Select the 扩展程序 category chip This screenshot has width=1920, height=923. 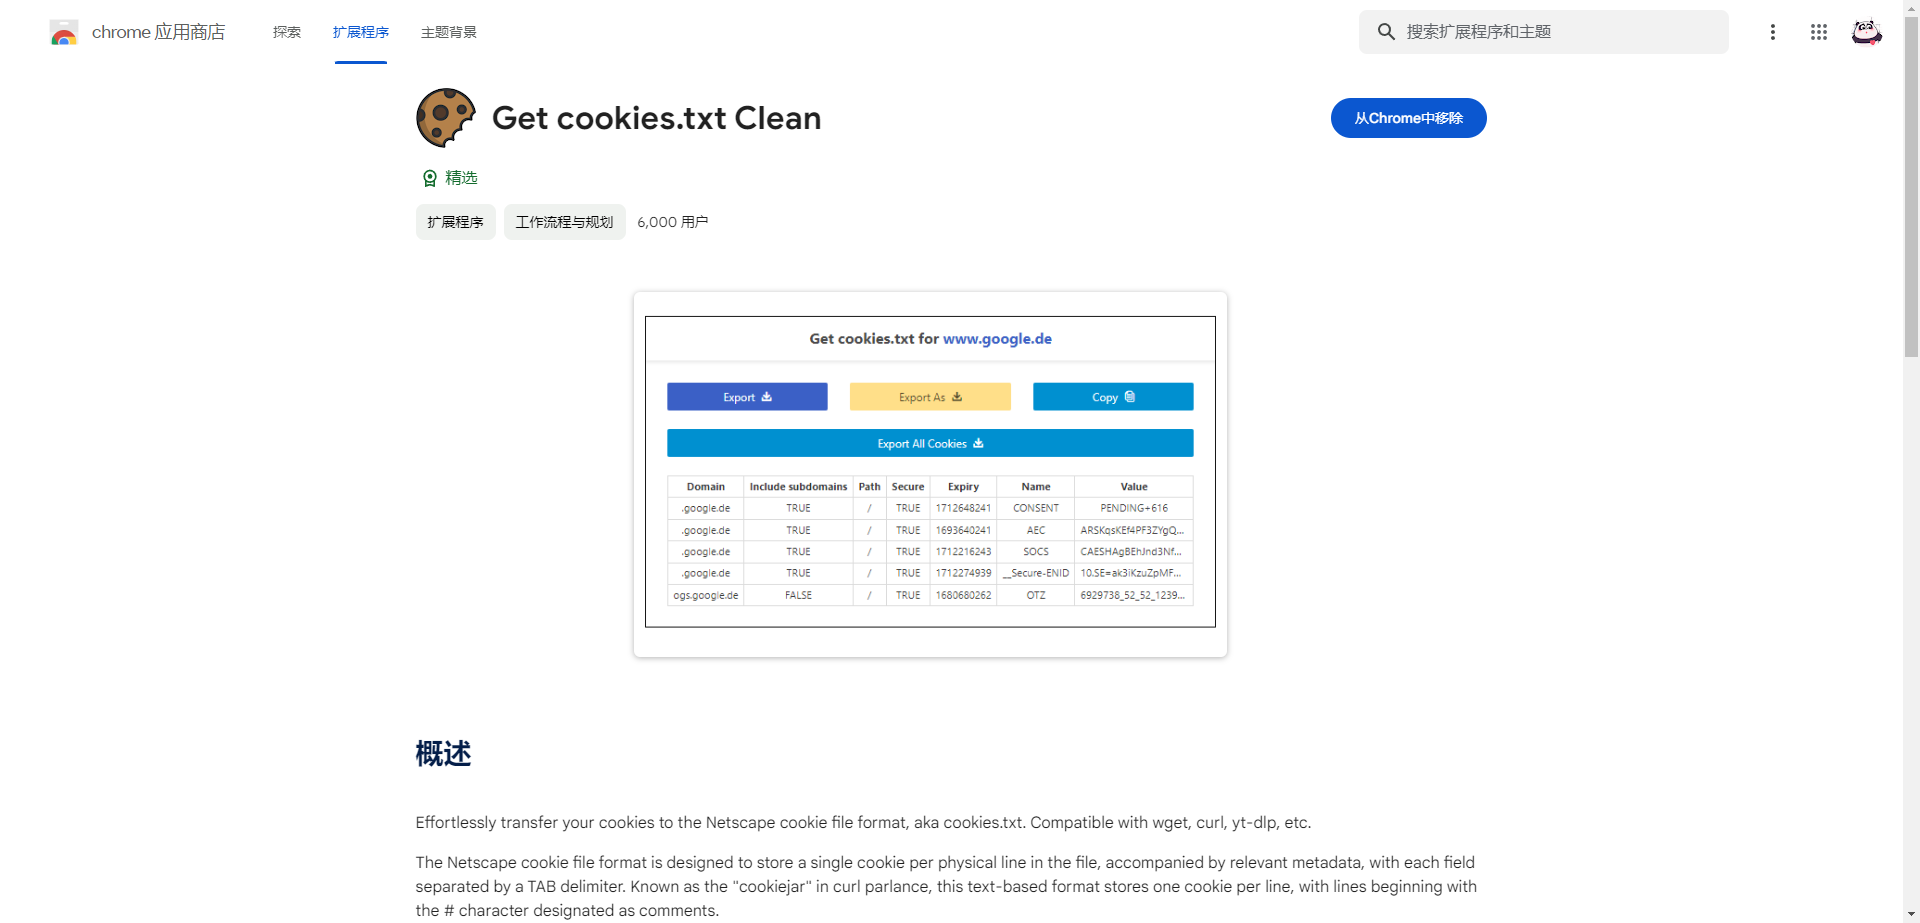455,222
